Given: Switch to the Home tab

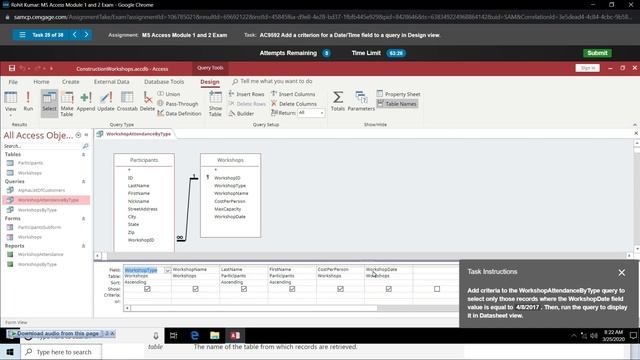Looking at the screenshot, I should [x=41, y=82].
